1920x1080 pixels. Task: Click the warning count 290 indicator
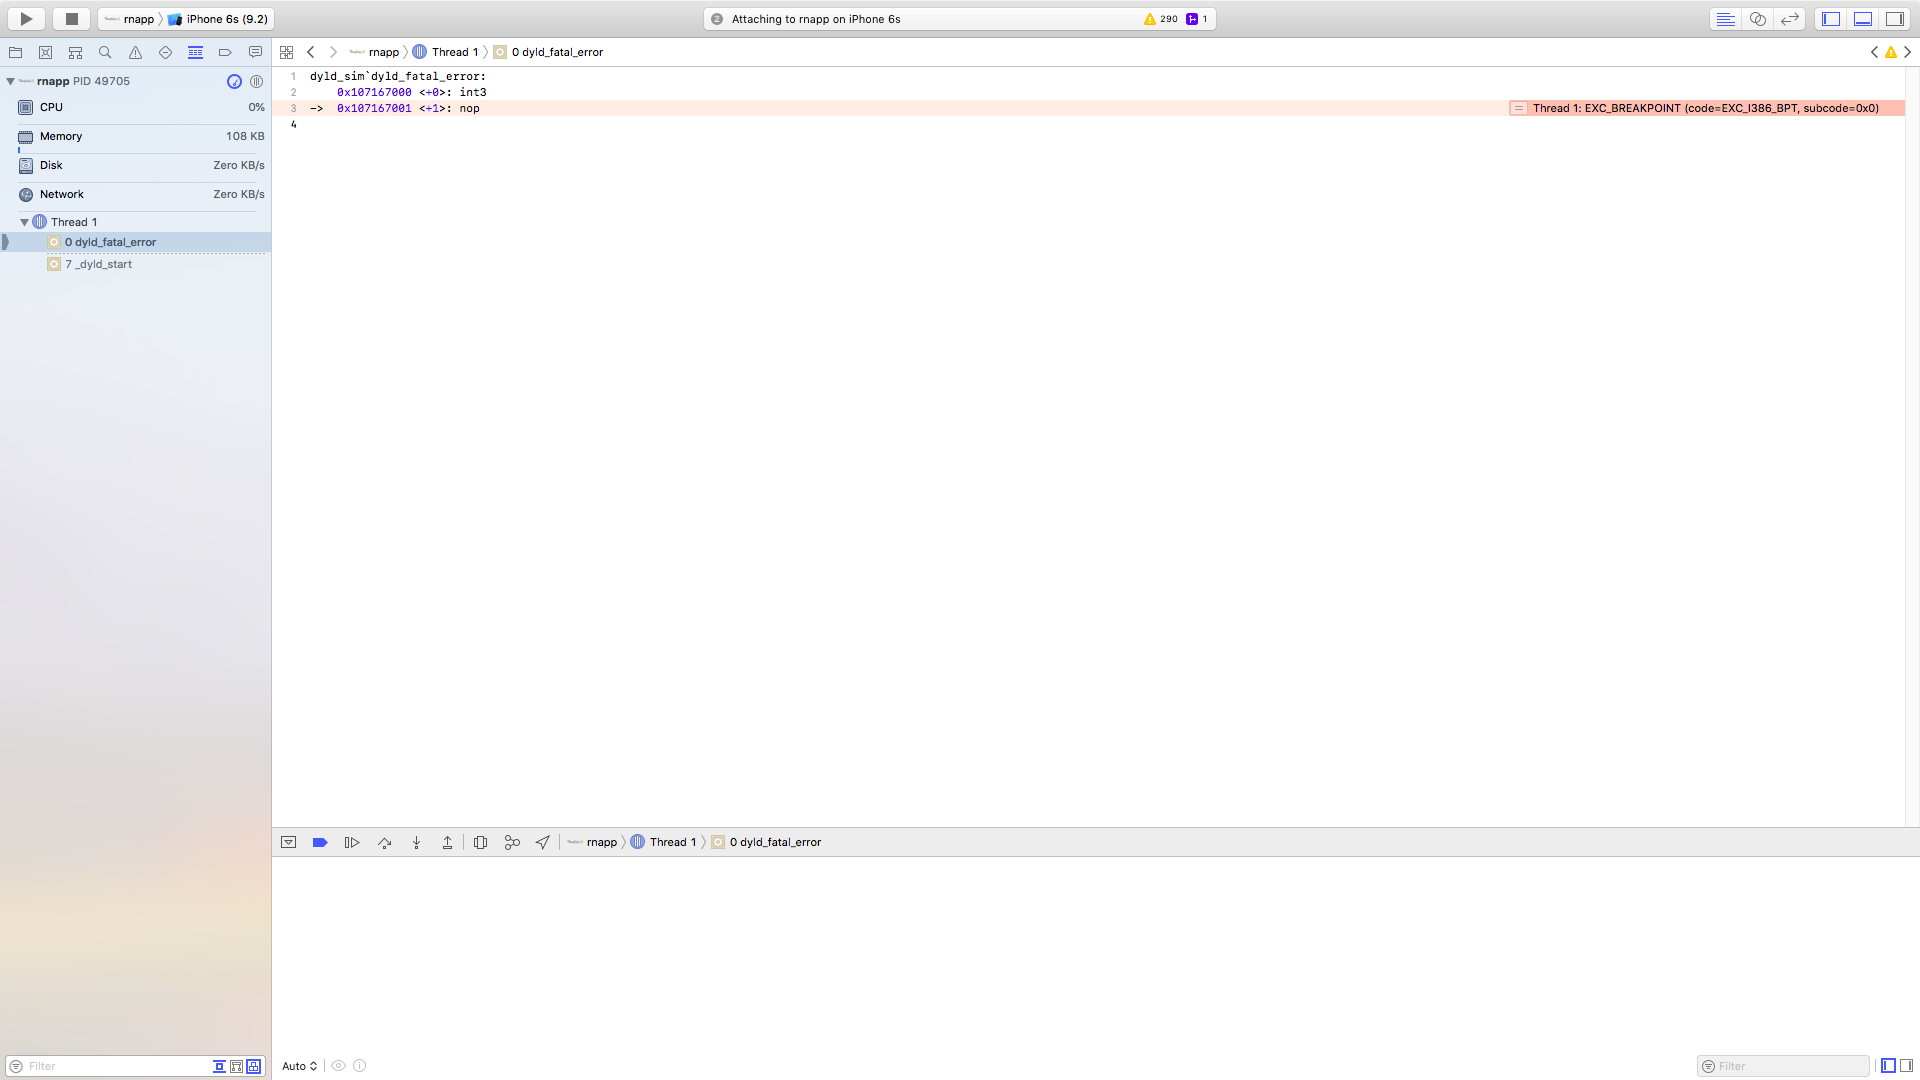click(x=1161, y=19)
